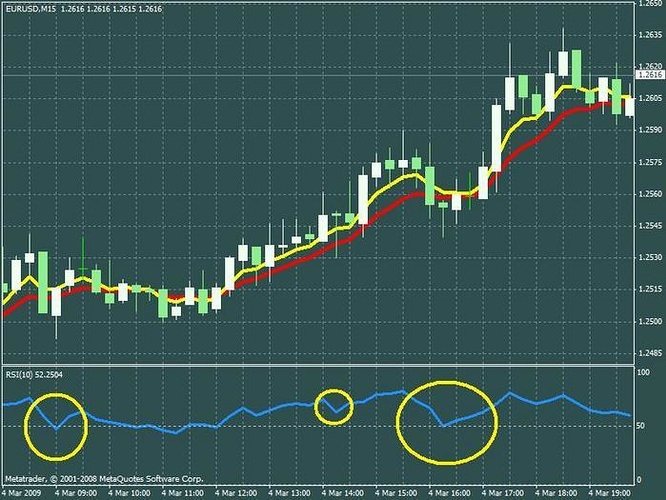This screenshot has height=500, width=666.
Task: Click price level 1.2515 on the axis
Action: pos(650,289)
